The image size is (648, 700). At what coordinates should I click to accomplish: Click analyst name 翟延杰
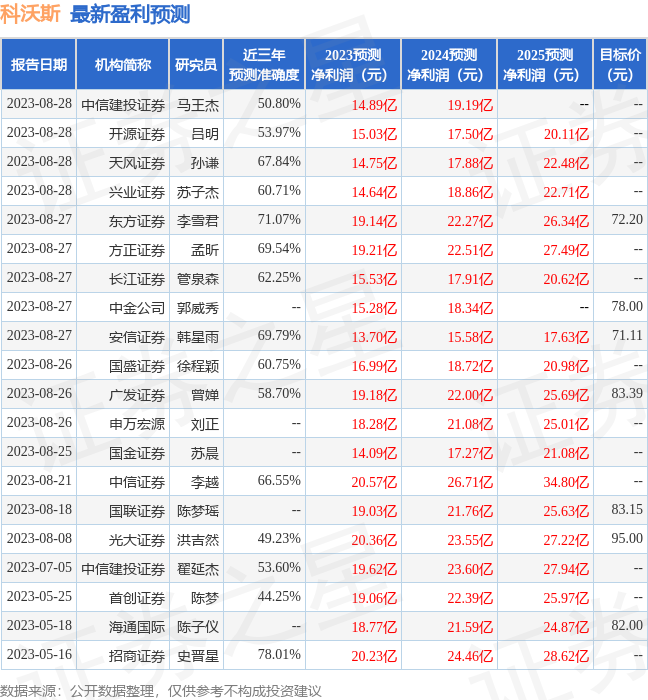[198, 569]
